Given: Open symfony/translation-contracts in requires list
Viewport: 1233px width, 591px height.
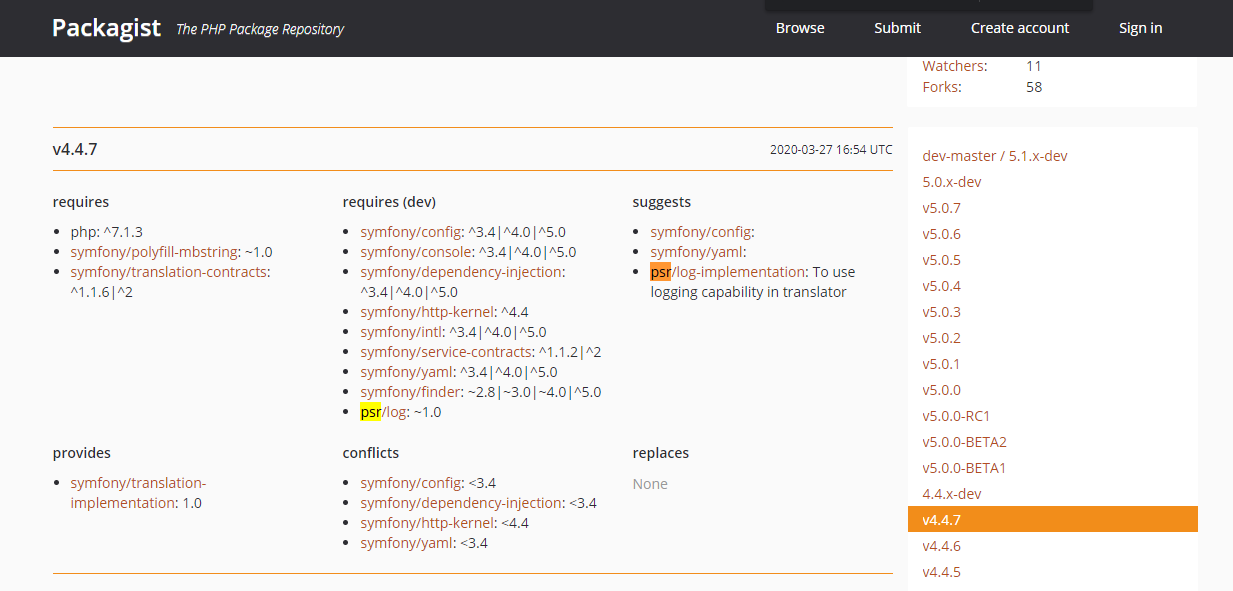Looking at the screenshot, I should (169, 271).
